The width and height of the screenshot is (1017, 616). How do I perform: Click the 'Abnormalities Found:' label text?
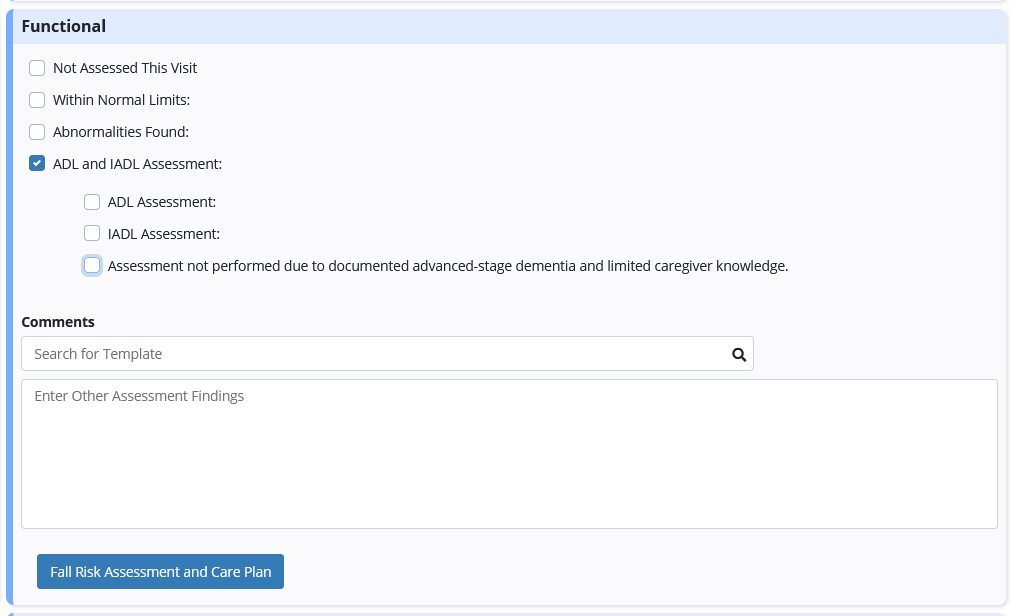121,132
